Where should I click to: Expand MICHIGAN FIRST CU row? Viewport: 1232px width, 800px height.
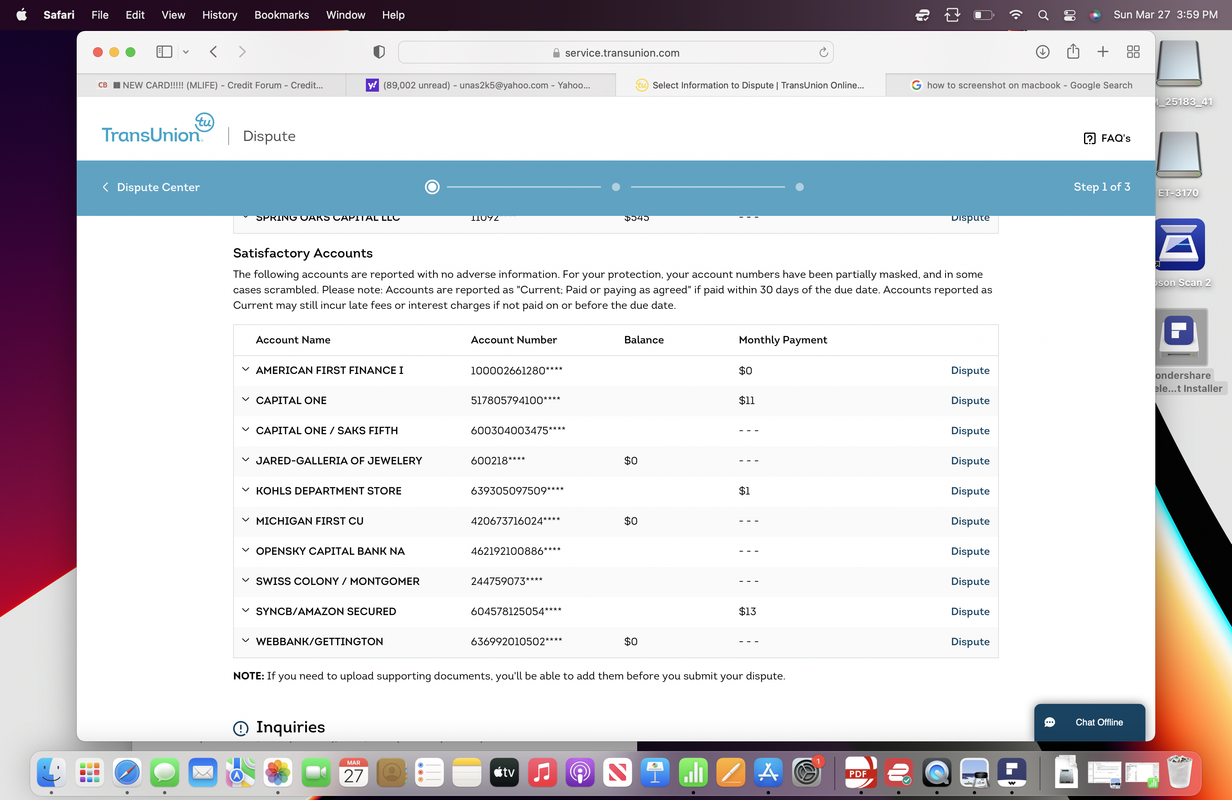click(245, 520)
